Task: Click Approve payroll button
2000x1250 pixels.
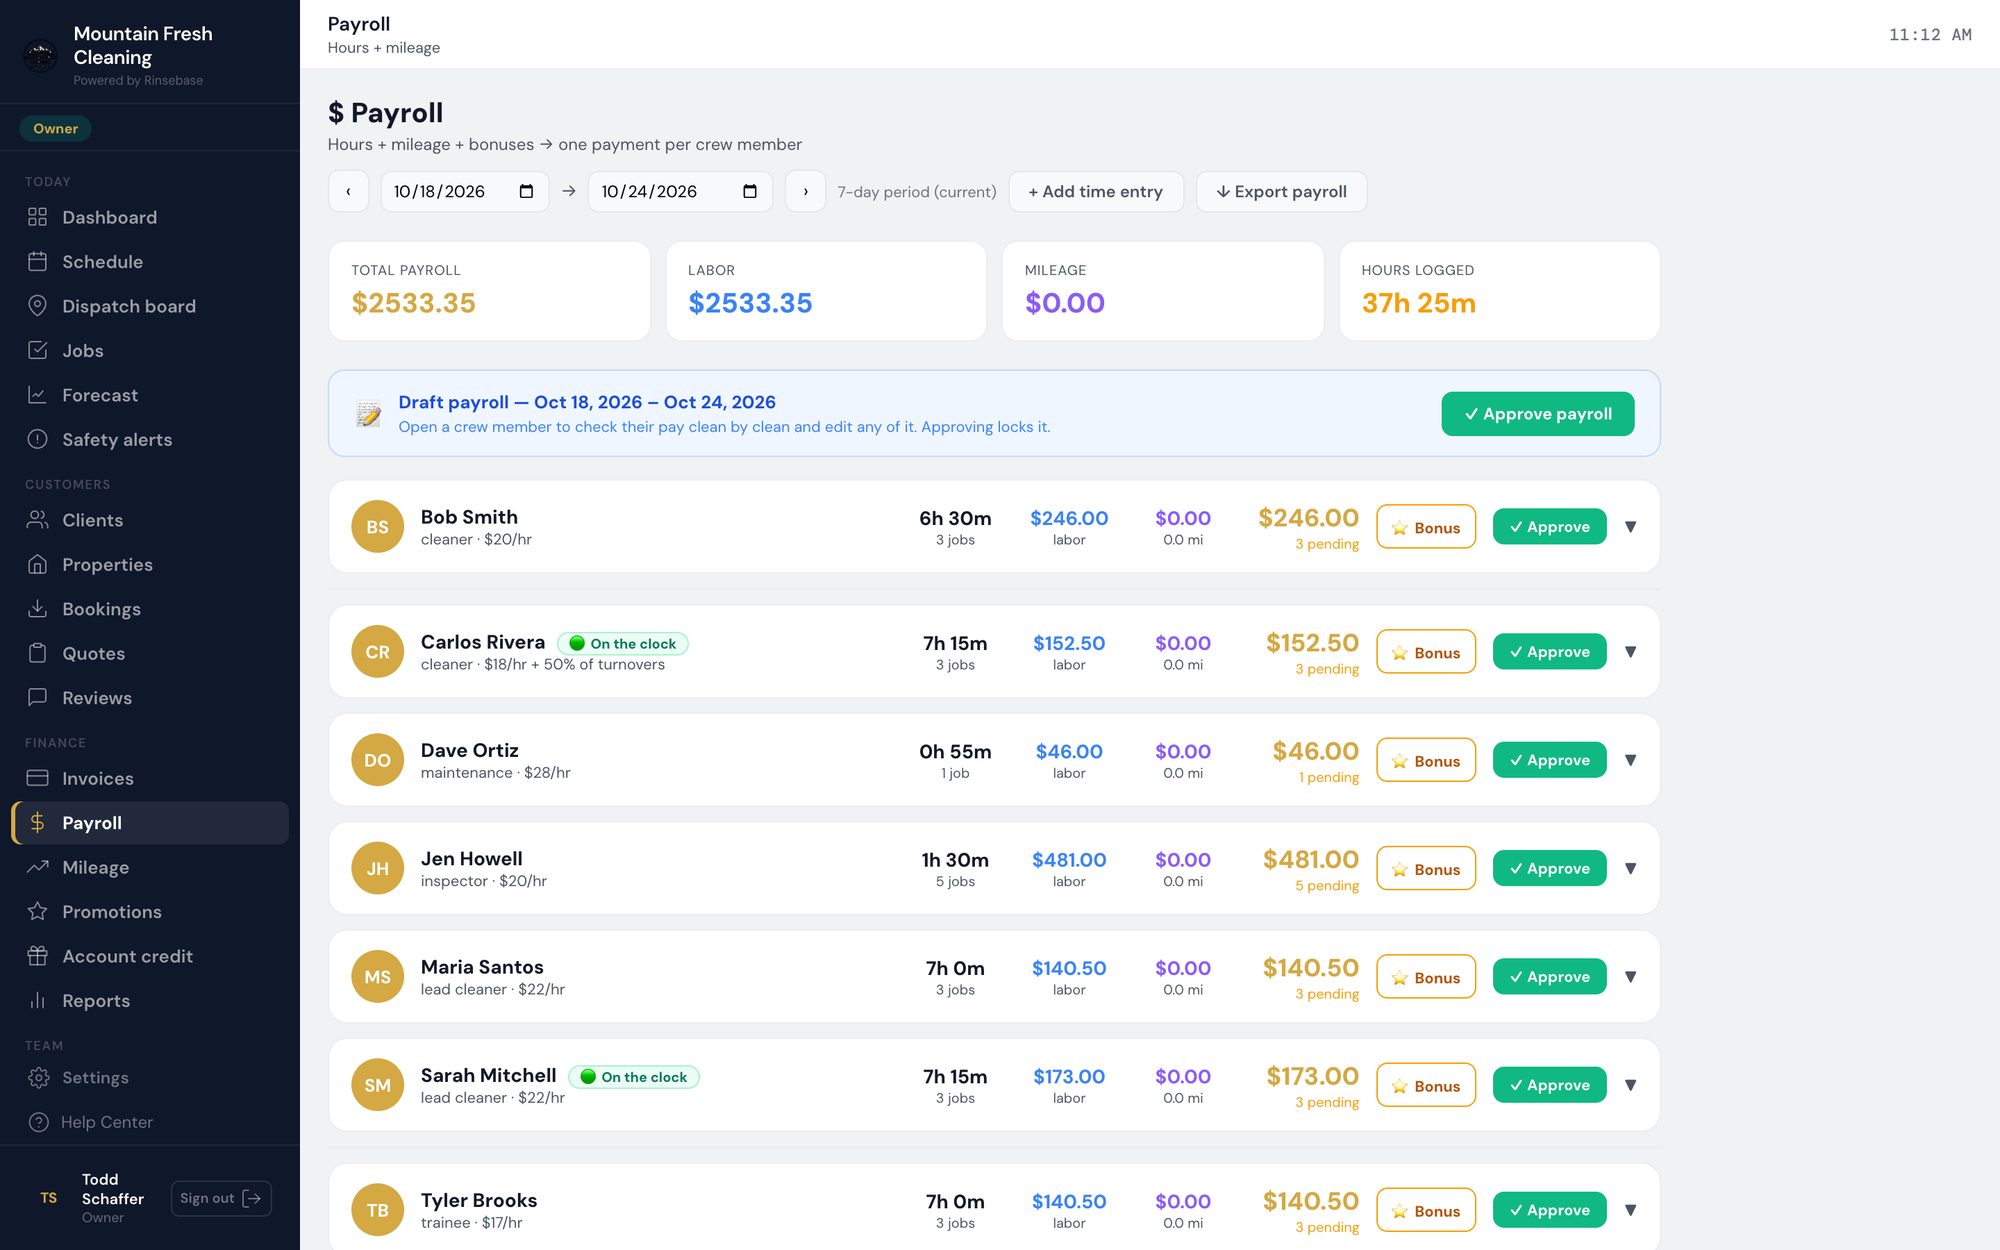Action: click(1538, 414)
